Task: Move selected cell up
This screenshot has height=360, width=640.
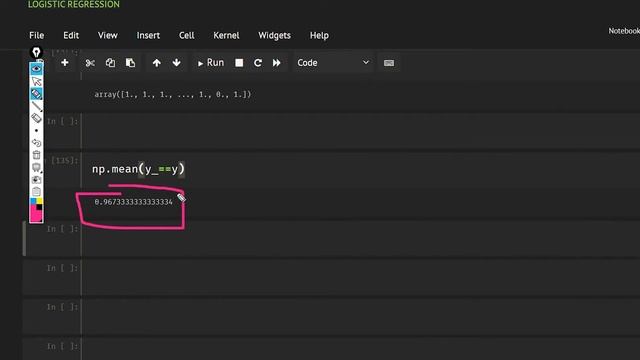Action: [156, 63]
